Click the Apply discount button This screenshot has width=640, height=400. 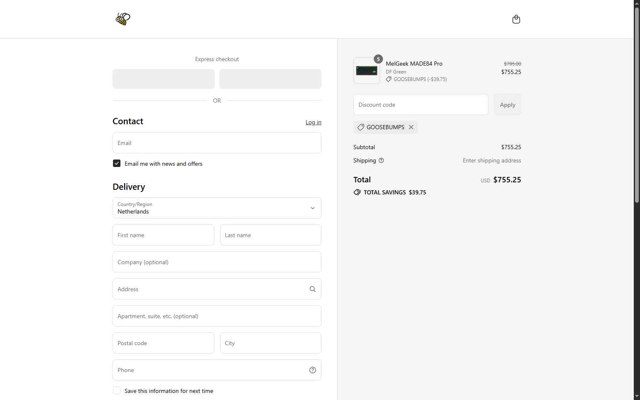507,104
